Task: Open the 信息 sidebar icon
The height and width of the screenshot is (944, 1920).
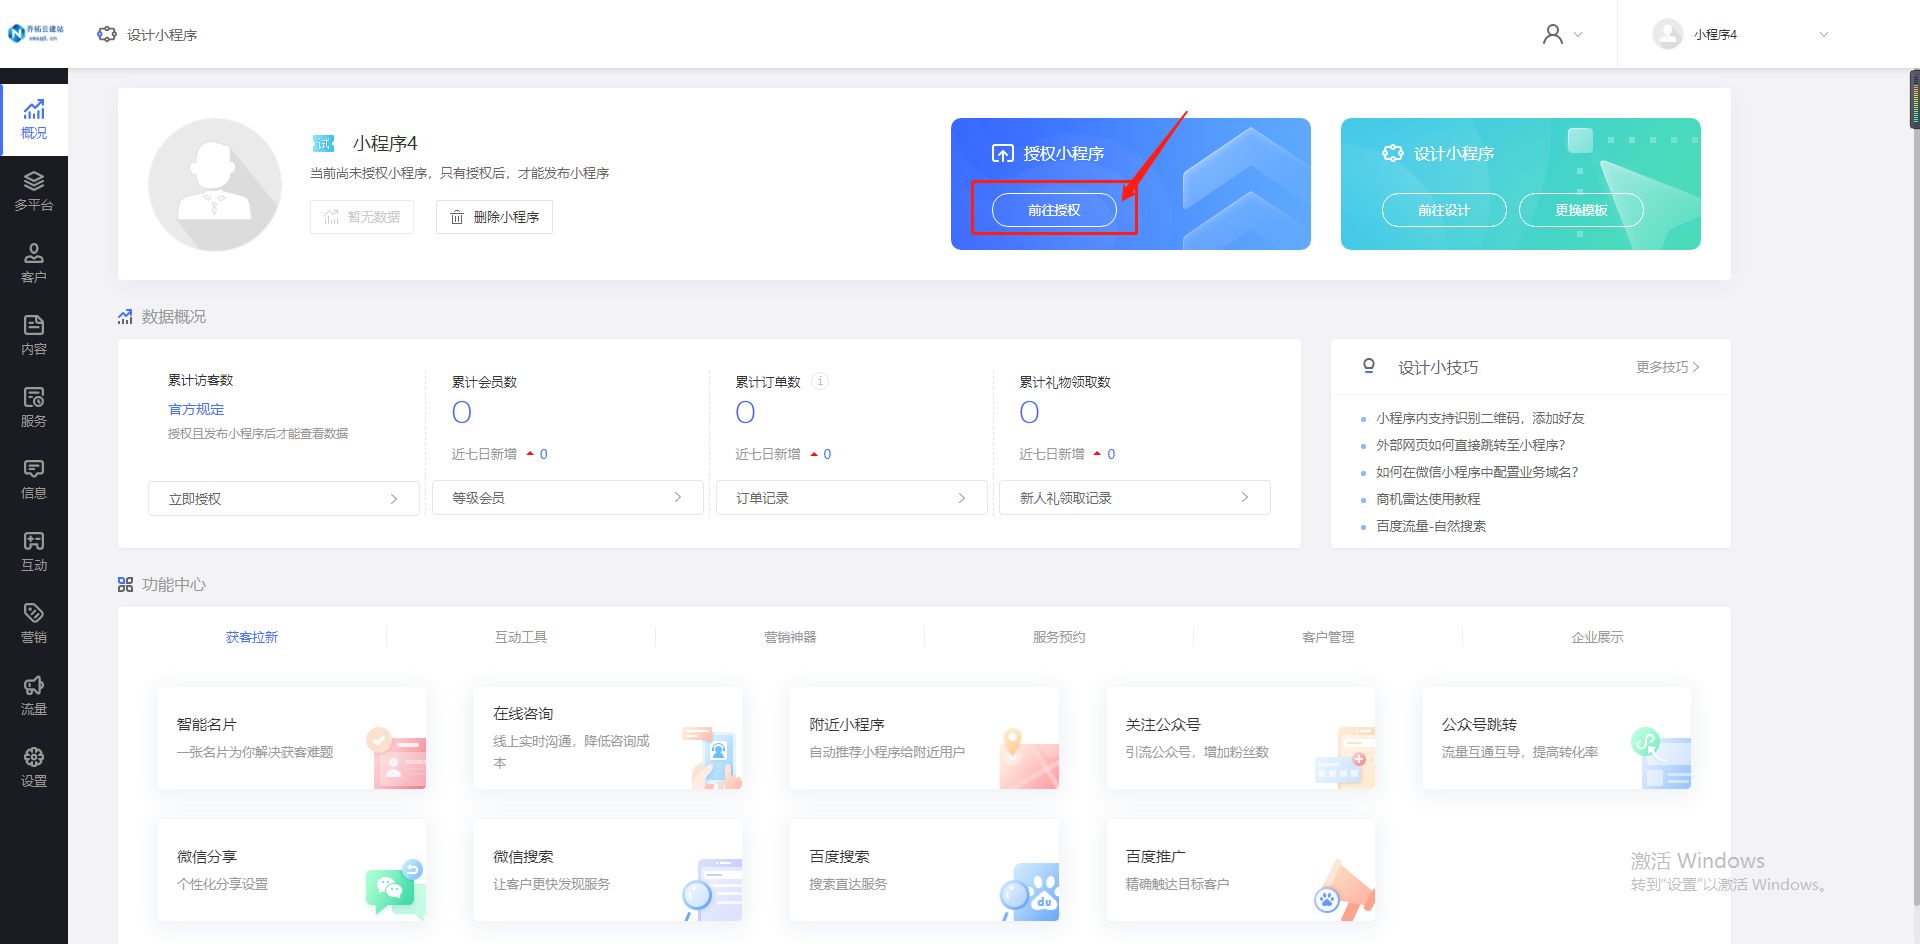Action: [34, 478]
